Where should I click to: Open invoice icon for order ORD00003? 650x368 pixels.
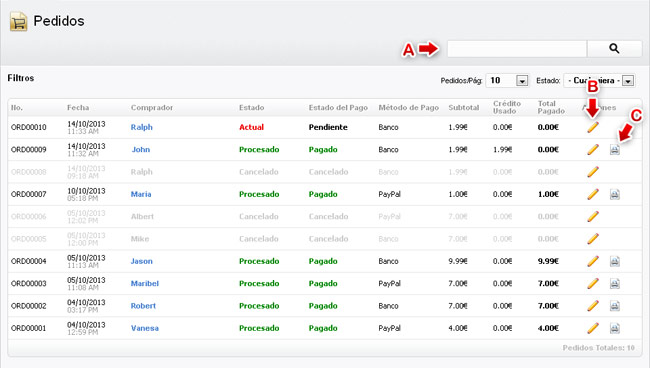(x=615, y=284)
